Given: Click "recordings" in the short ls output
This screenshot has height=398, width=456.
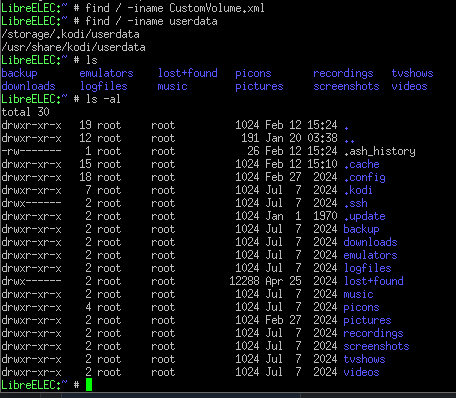Looking at the screenshot, I should [x=343, y=73].
